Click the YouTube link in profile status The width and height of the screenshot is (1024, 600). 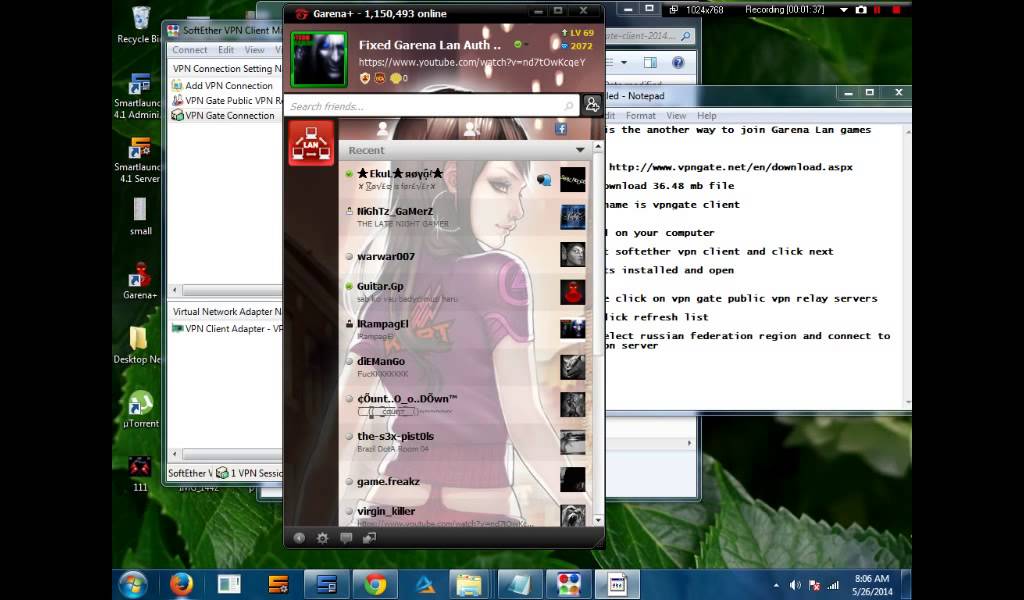tap(472, 62)
